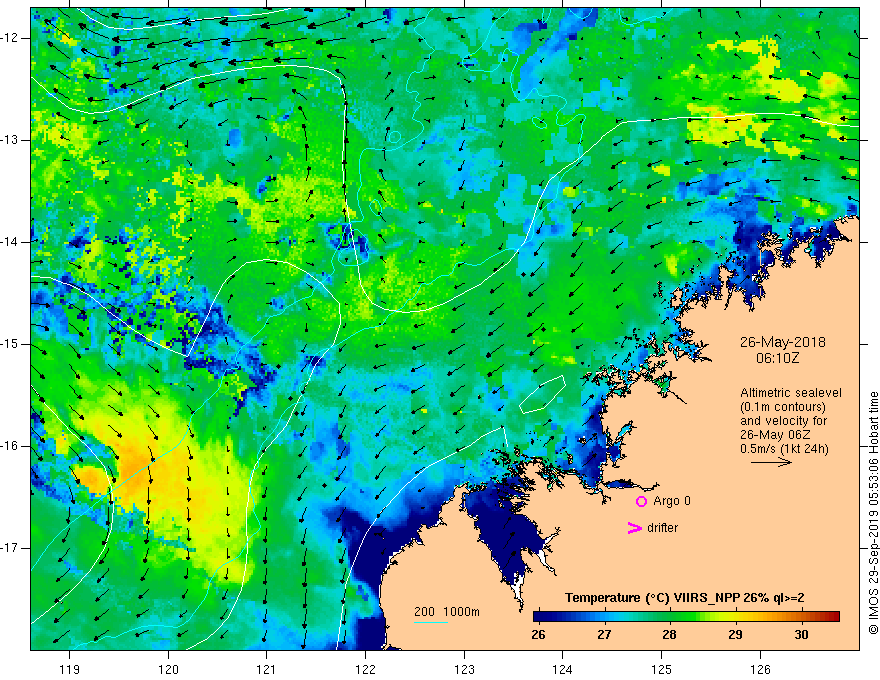
Task: Click the 'Altimetric sealevel' legend text
Action: tap(791, 393)
